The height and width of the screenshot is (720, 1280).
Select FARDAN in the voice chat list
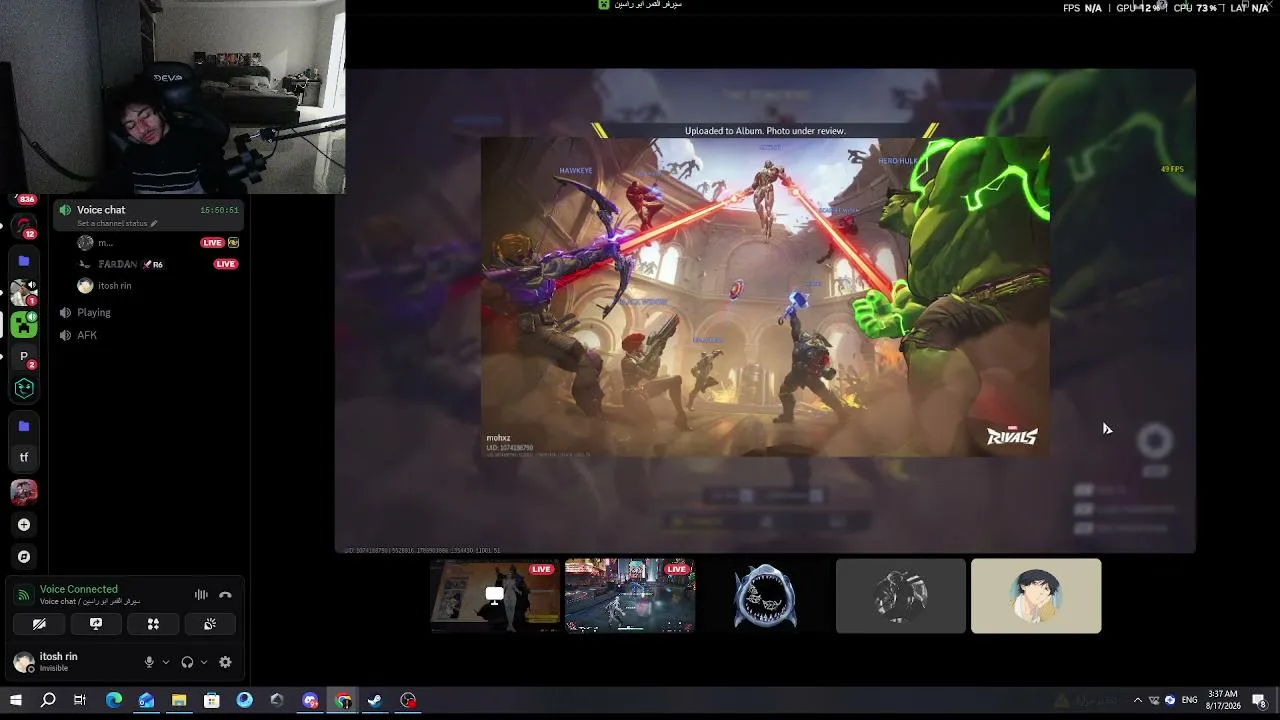(x=117, y=264)
